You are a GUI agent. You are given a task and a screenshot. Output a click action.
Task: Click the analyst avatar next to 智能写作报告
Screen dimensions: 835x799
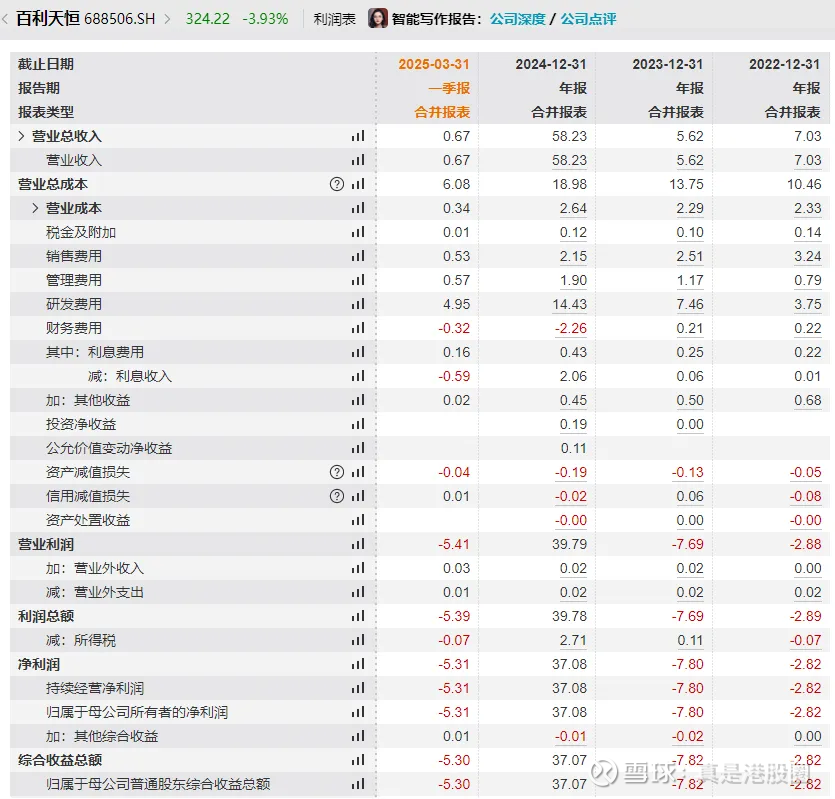click(x=378, y=19)
